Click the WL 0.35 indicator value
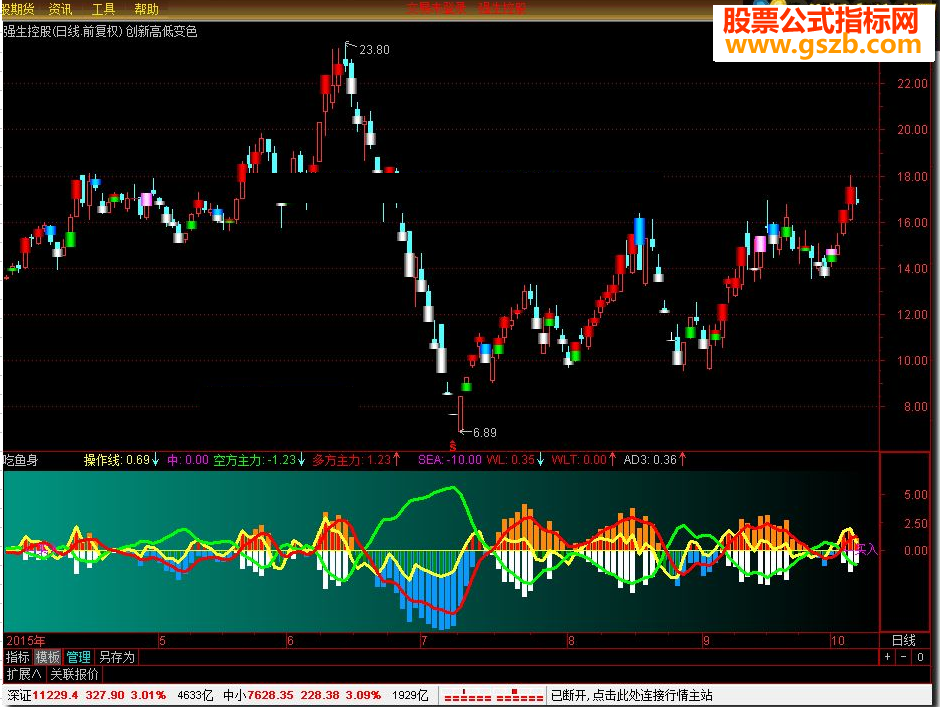Viewport: 940px width, 707px height. click(x=515, y=460)
